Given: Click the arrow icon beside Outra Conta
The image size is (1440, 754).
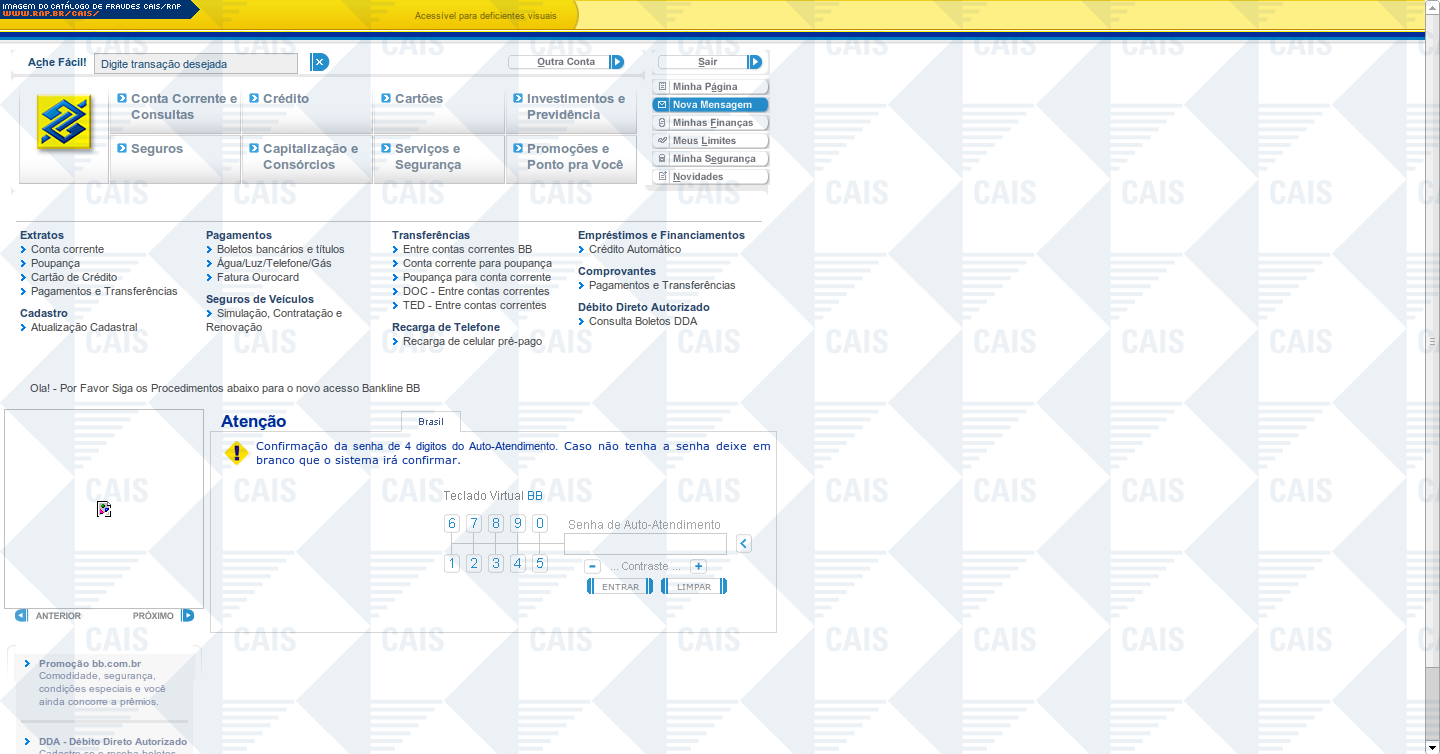Looking at the screenshot, I should tap(617, 62).
